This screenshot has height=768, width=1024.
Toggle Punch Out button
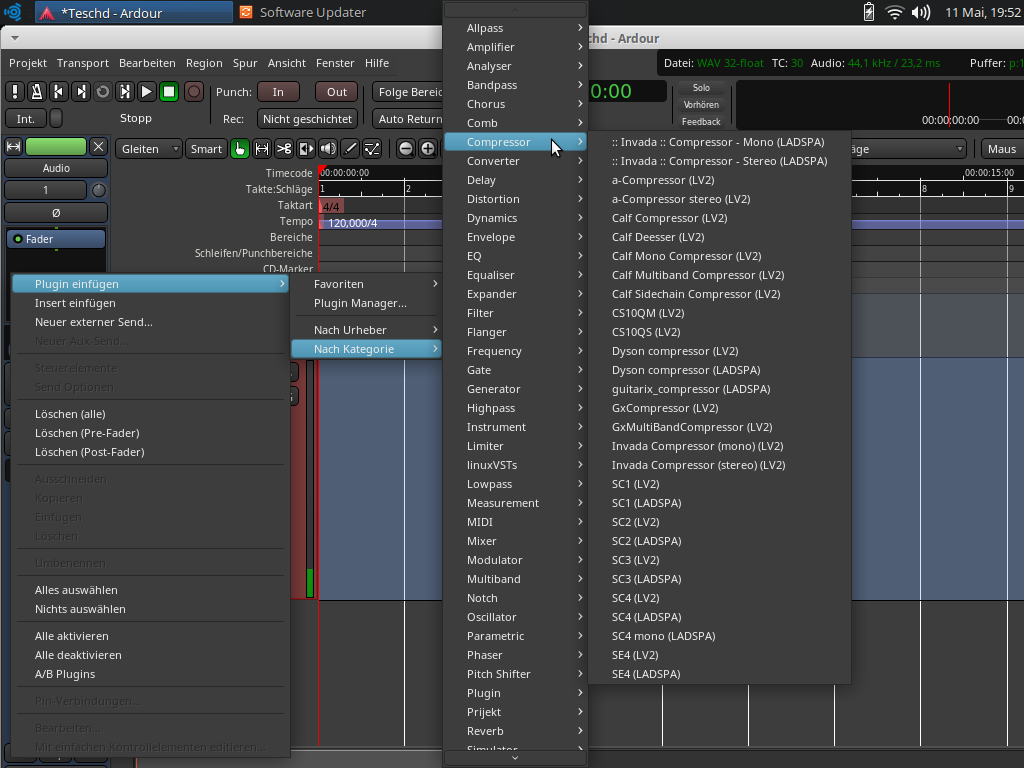click(337, 92)
